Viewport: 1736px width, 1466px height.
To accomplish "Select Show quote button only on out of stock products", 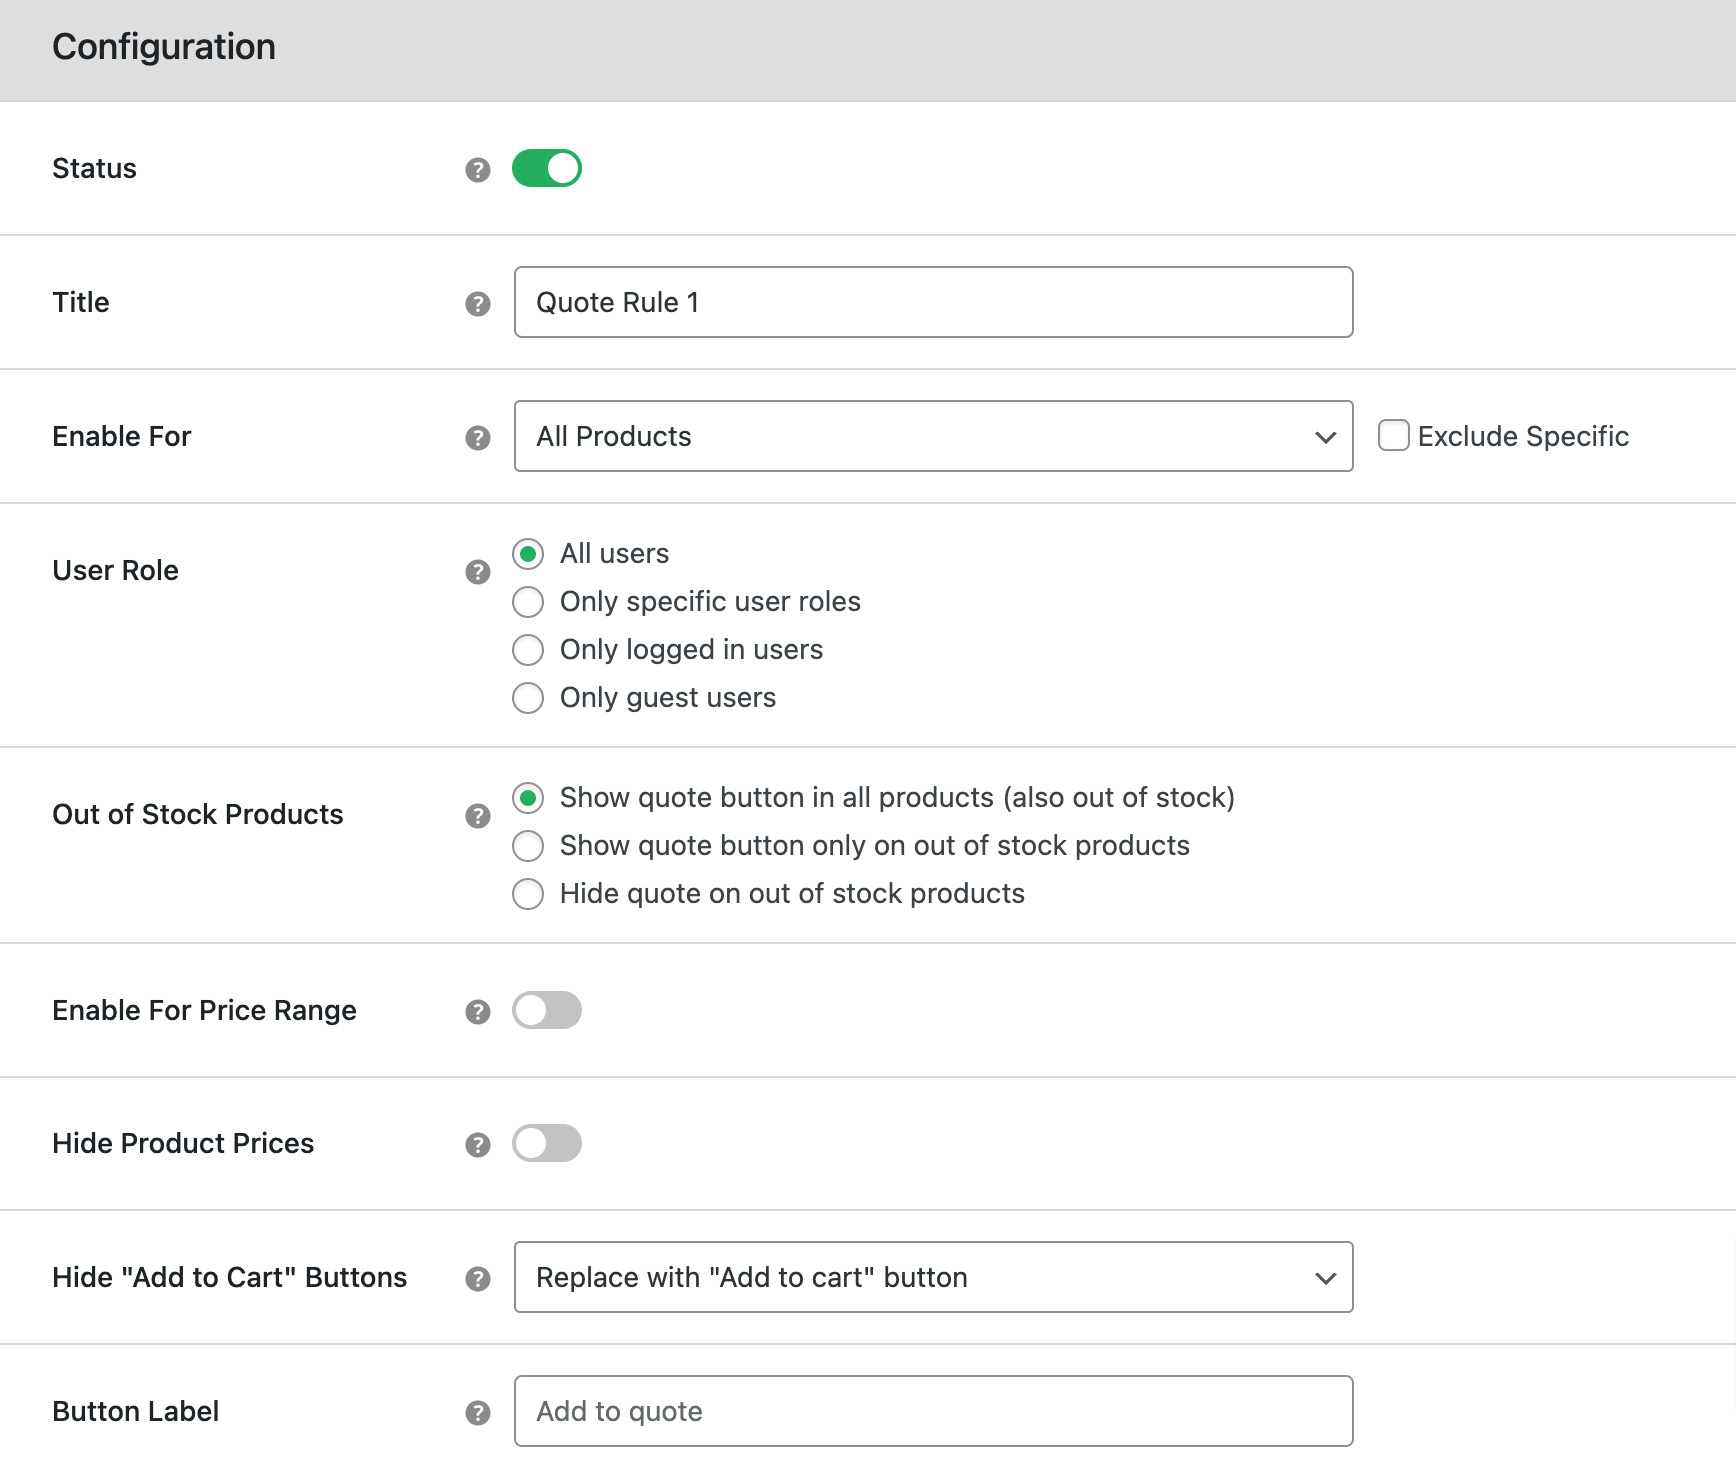I will (x=528, y=845).
